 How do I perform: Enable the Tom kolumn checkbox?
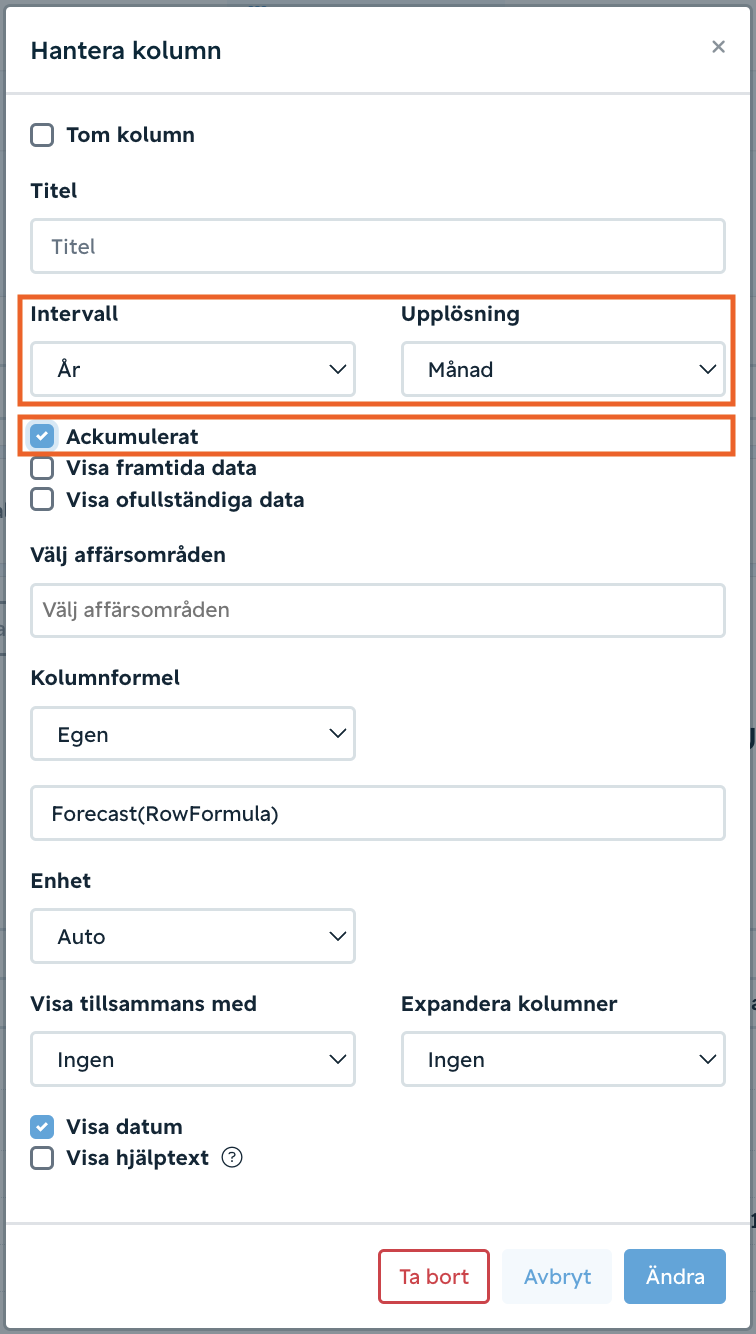(x=42, y=135)
